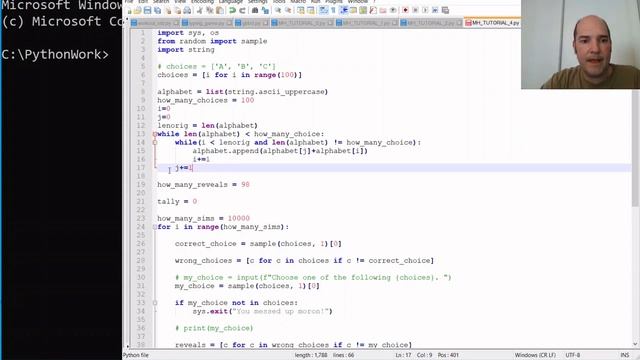Screen dimensions: 640x360
Task: Collapse the for loop fold at line 24
Action: click(x=155, y=227)
